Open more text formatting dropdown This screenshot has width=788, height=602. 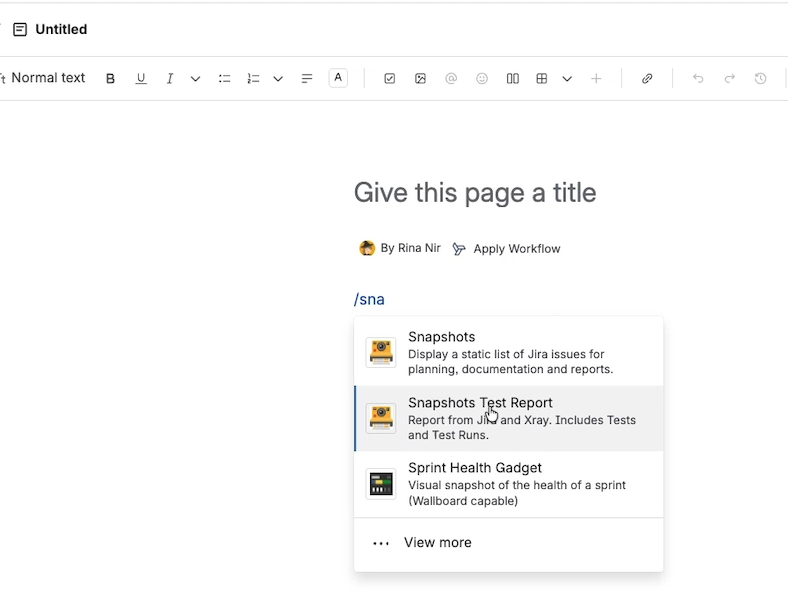tap(195, 78)
